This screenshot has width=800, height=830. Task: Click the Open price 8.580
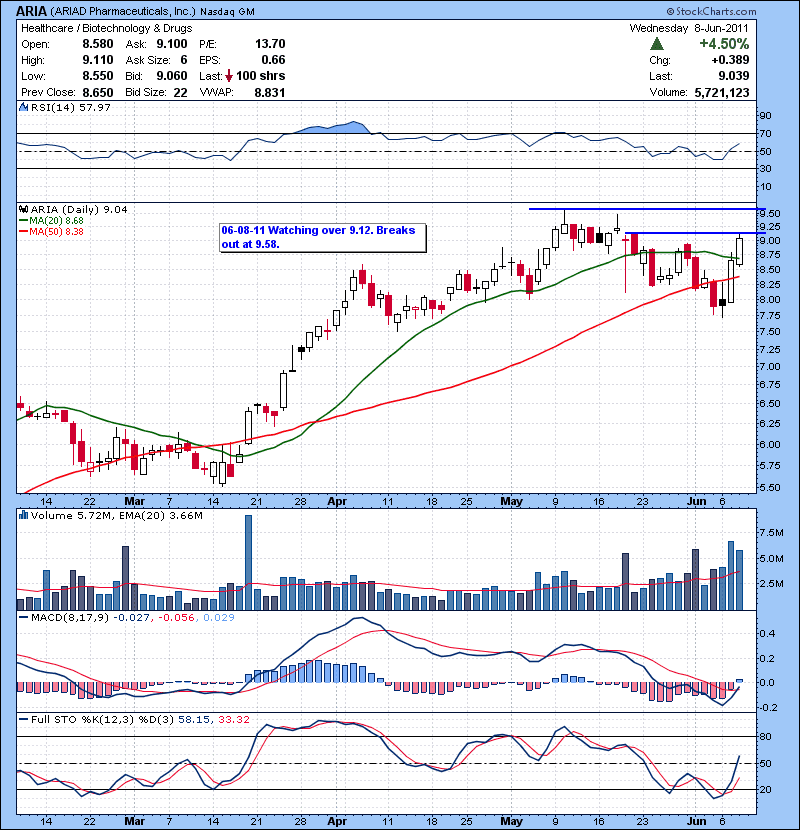click(98, 44)
